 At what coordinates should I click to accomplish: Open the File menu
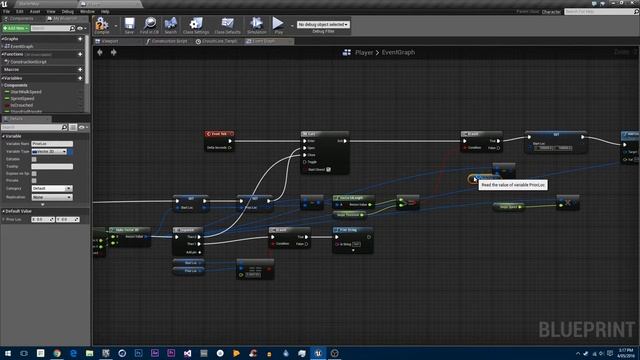click(7, 11)
